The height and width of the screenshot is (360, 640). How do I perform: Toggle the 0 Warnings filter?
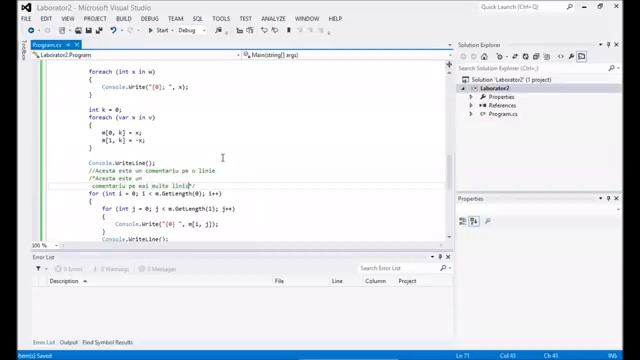click(x=111, y=269)
